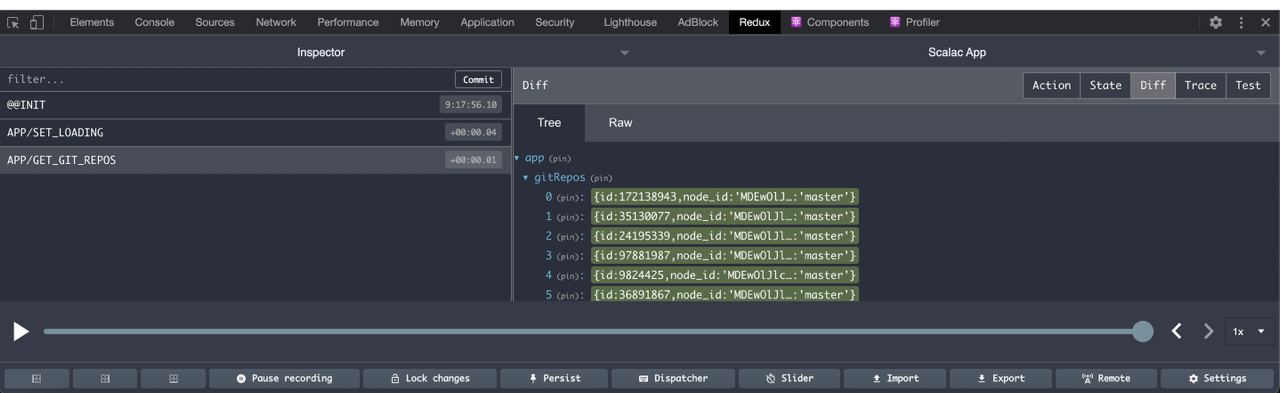Toggle the Slider button
This screenshot has height=393, width=1280.
[x=790, y=378]
